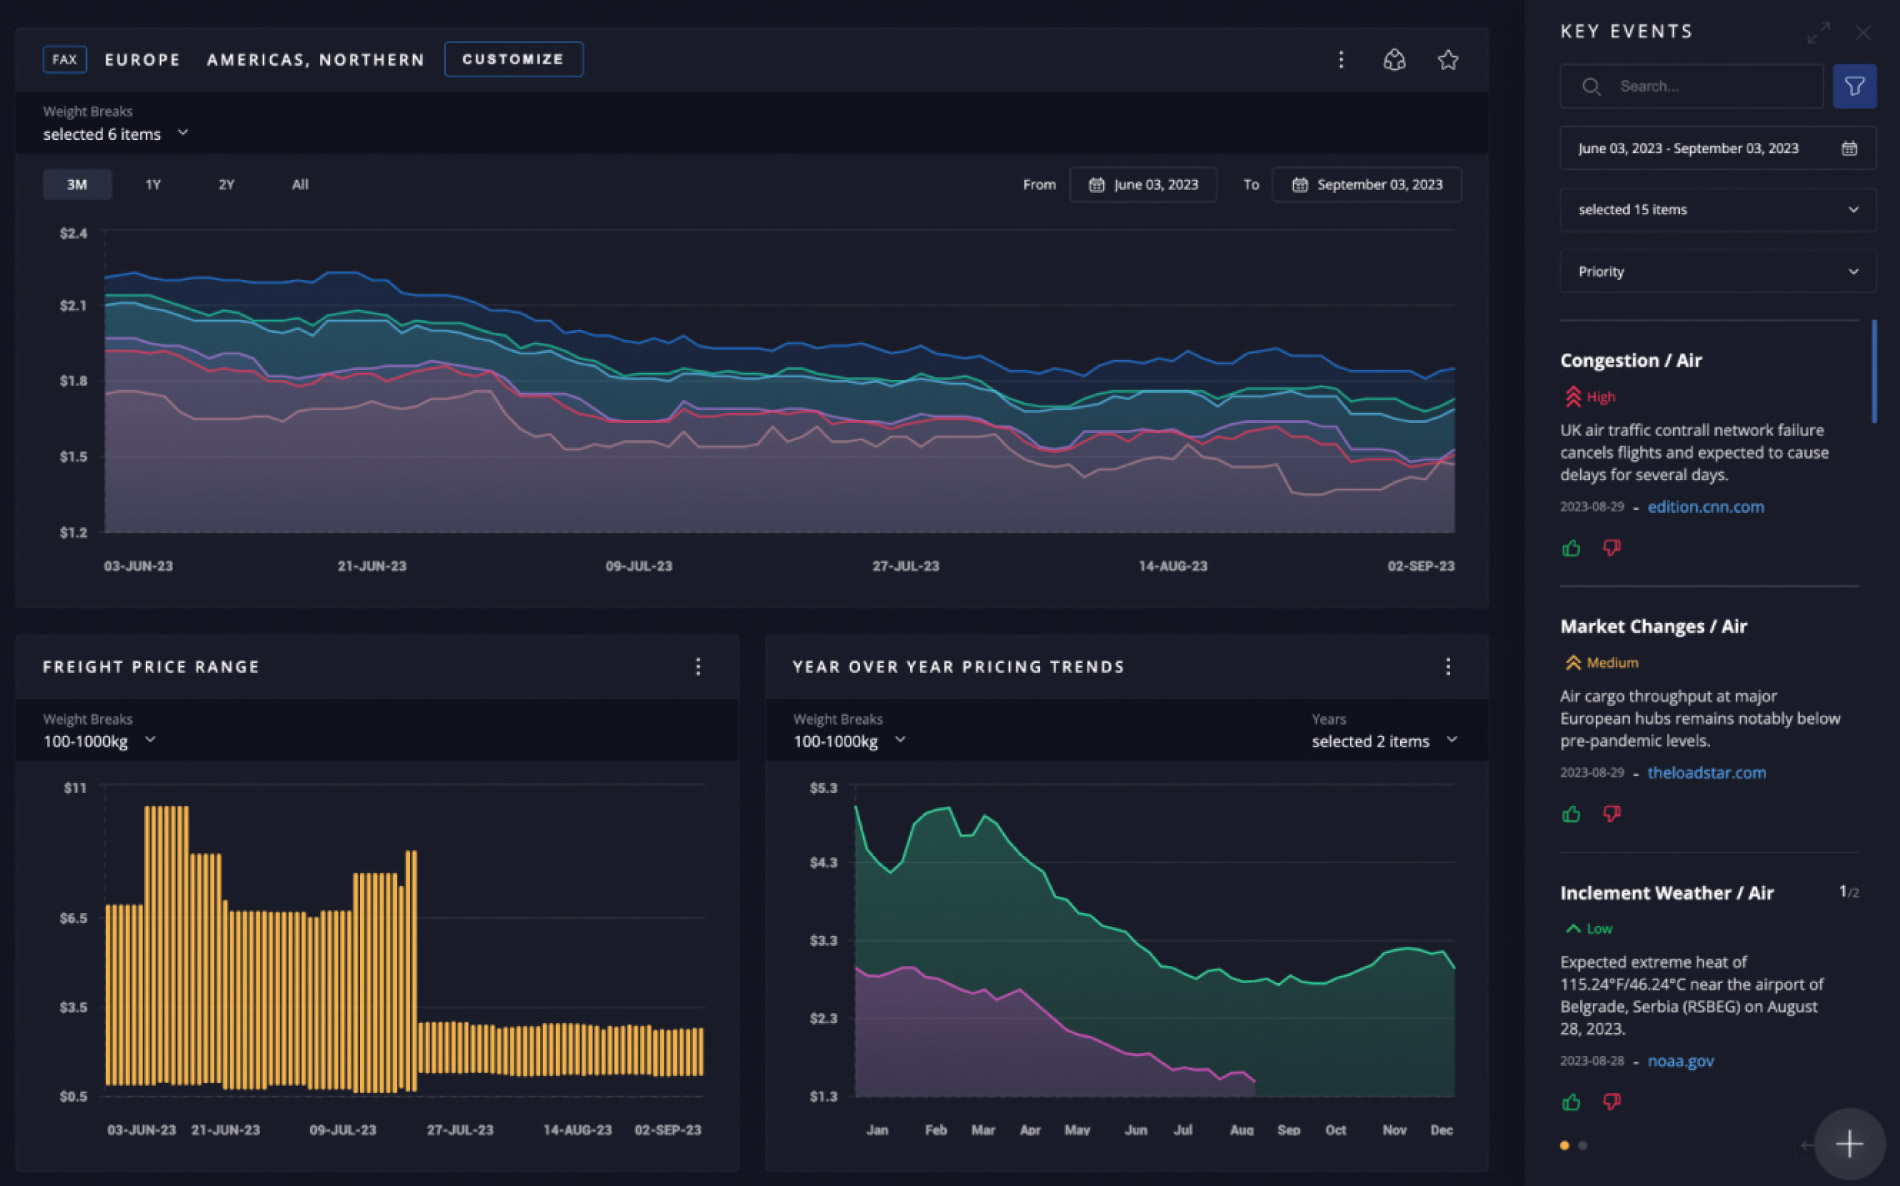
Task: Open the Priority dropdown in Key Events
Action: [1717, 272]
